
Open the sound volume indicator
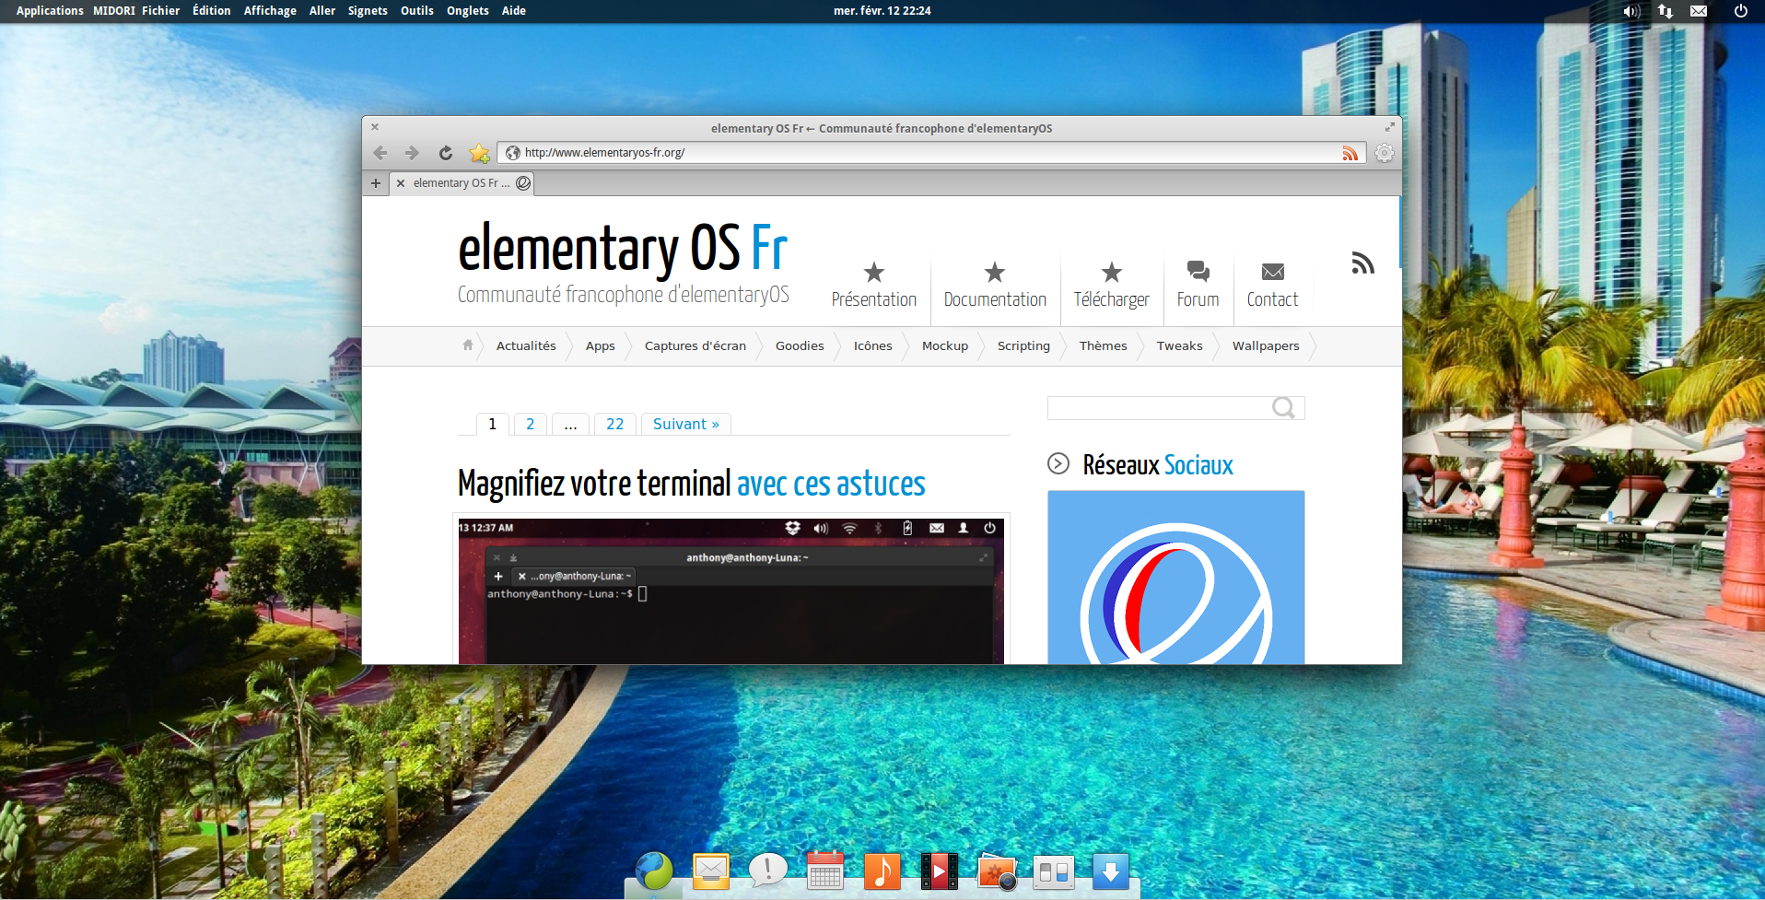1631,11
